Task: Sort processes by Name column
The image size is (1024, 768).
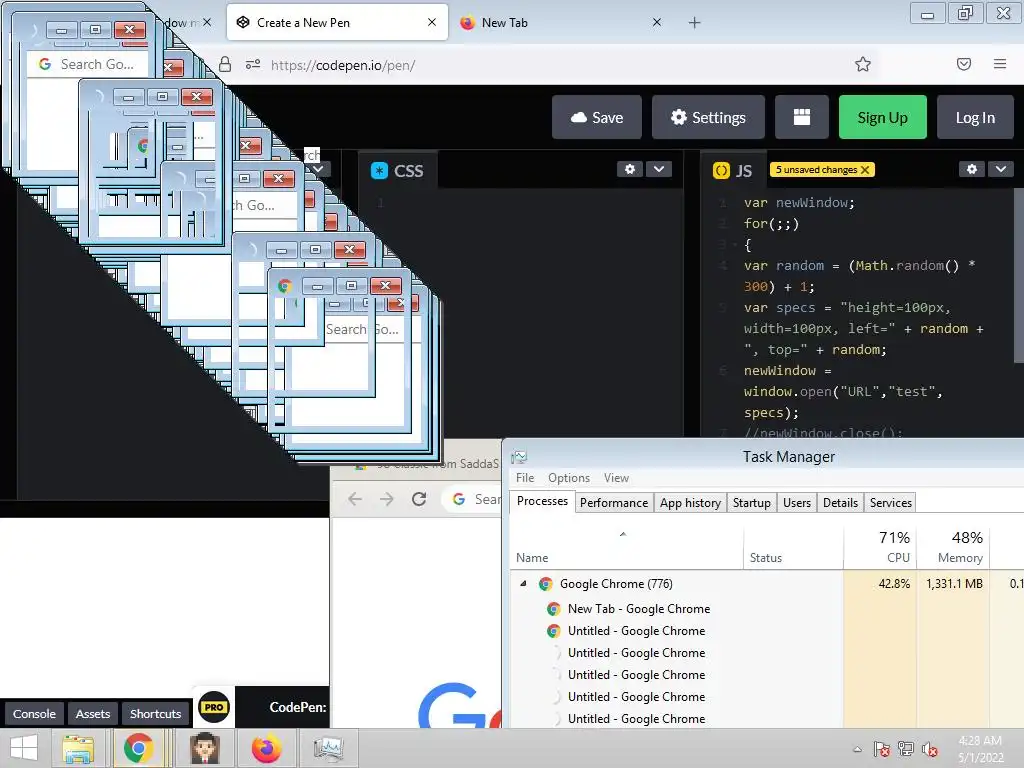Action: tap(626, 547)
